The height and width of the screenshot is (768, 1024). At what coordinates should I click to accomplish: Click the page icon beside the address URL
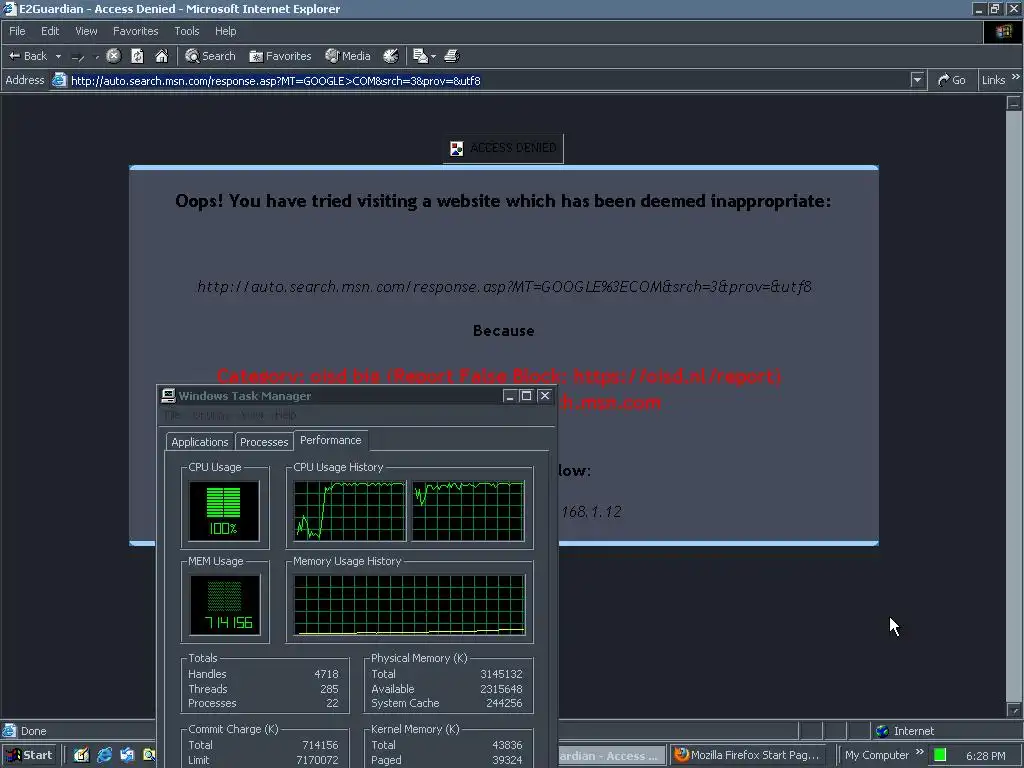tap(59, 80)
